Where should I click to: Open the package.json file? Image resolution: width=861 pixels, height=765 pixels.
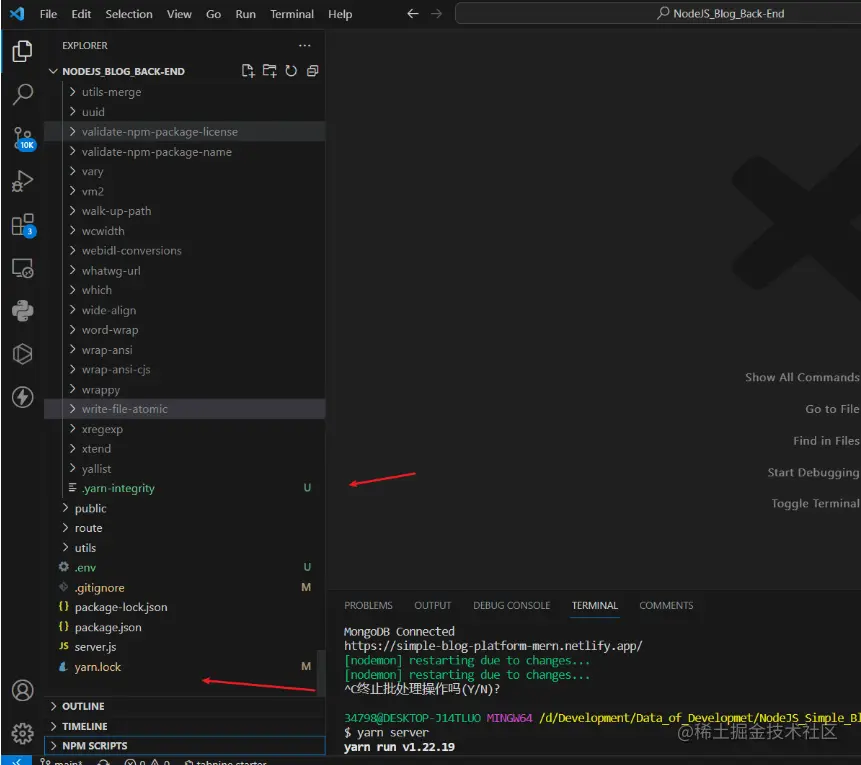click(x=185, y=627)
